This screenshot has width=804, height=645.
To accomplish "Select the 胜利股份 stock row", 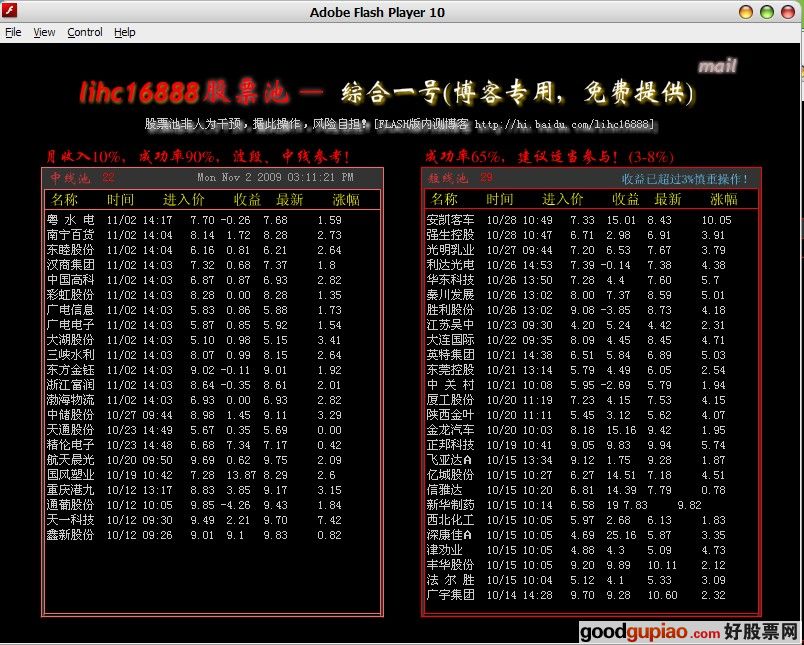I will click(576, 310).
